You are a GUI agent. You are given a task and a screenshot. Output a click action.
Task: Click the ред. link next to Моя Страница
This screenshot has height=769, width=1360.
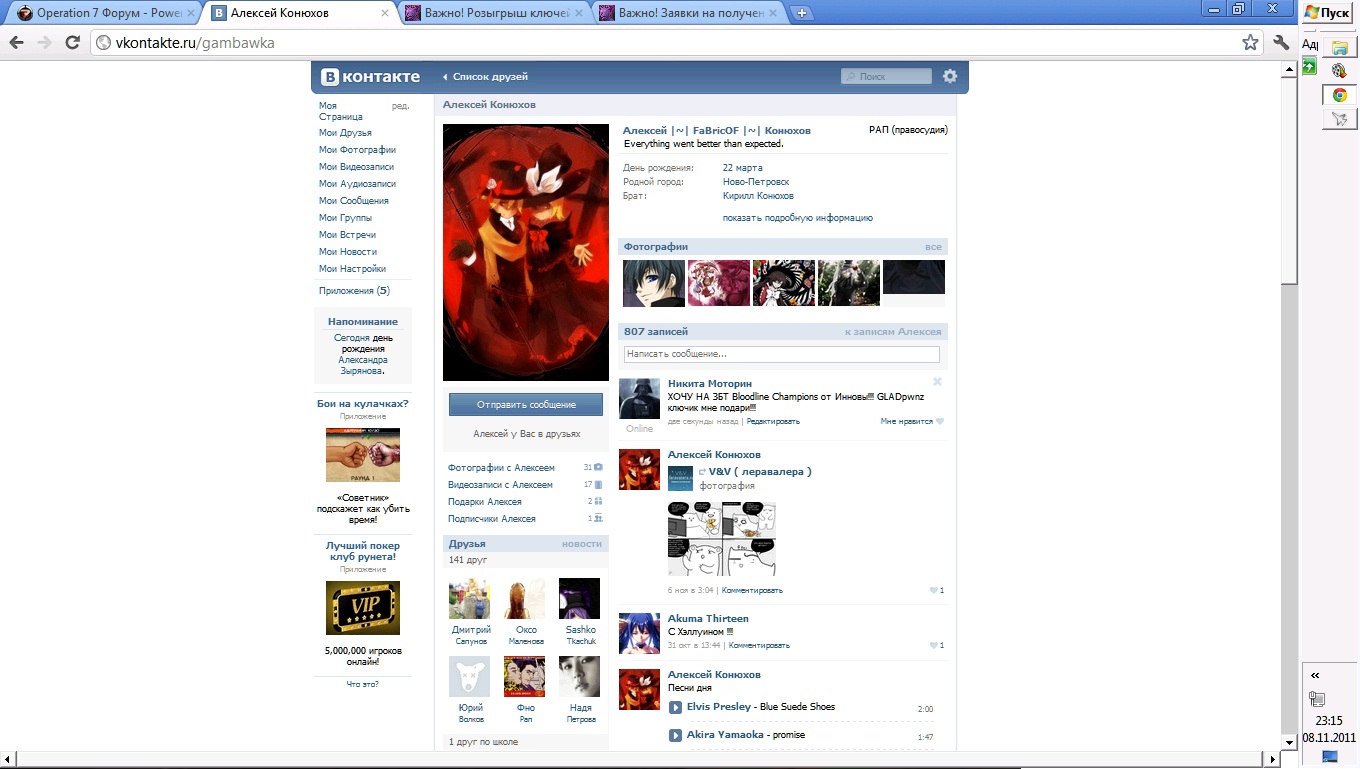[400, 106]
